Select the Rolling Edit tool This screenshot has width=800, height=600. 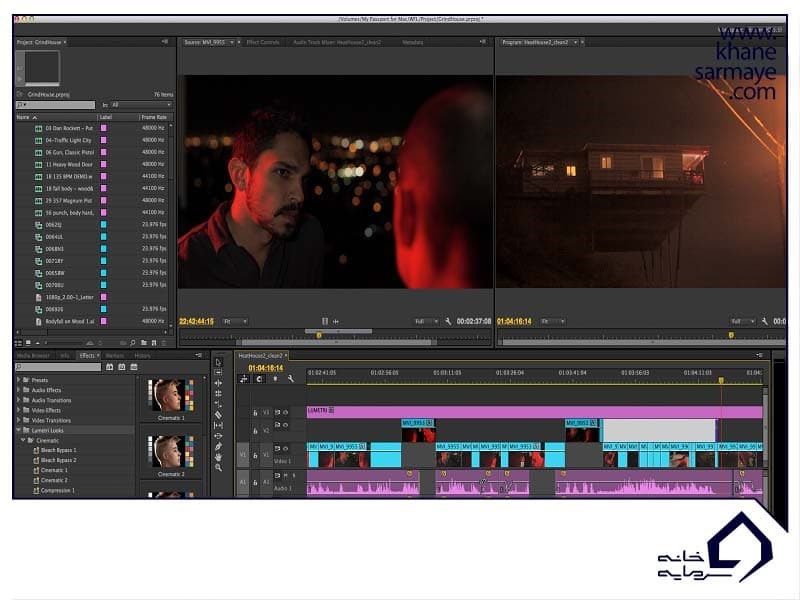click(218, 393)
